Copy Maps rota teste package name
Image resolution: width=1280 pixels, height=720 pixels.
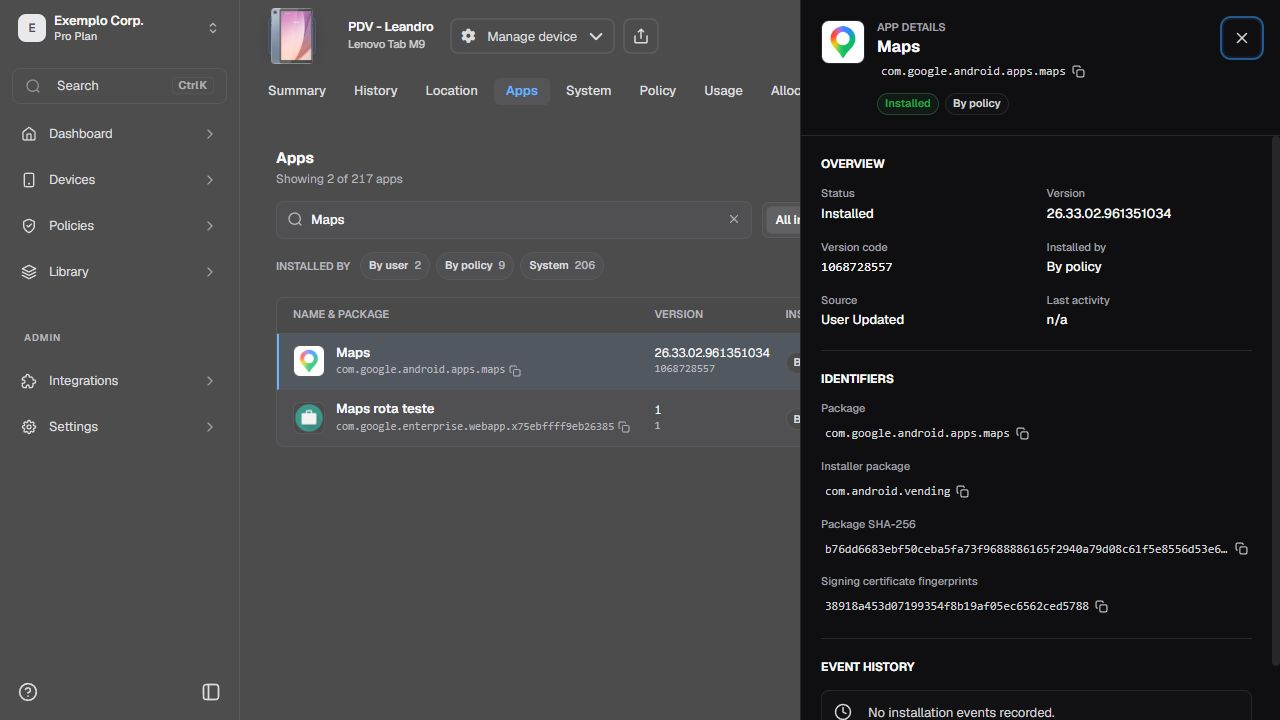(x=624, y=427)
